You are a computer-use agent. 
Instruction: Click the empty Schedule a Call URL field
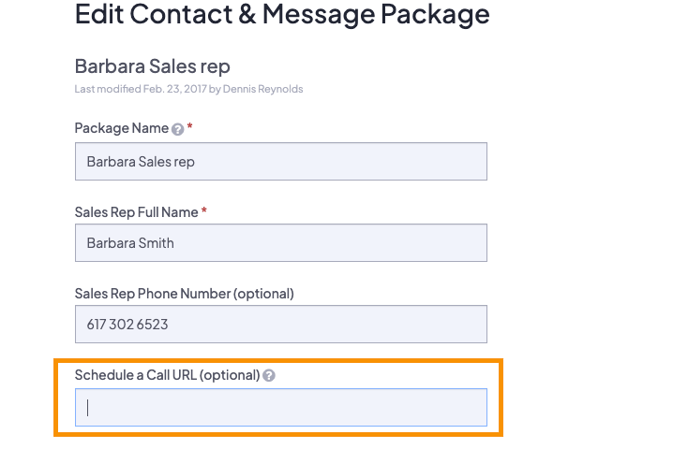click(281, 407)
